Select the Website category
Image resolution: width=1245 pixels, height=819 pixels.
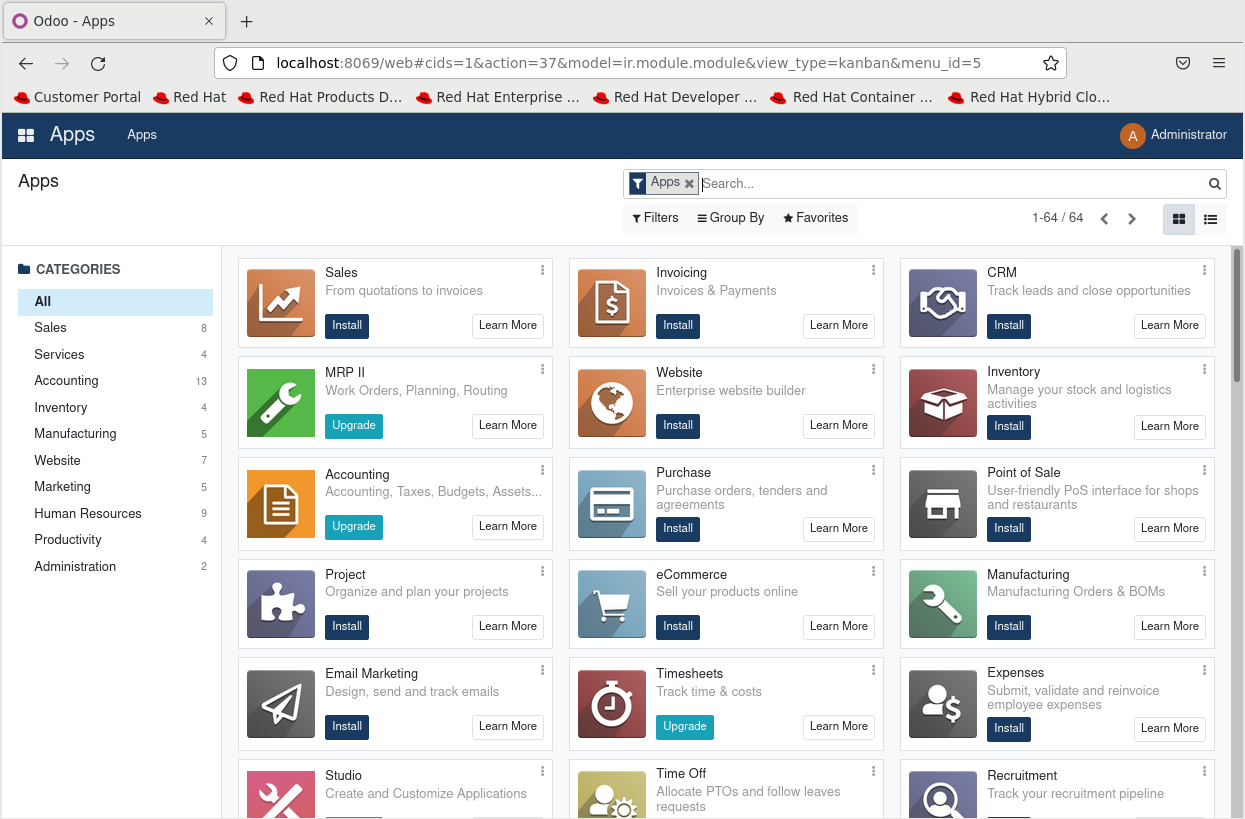coord(115,461)
